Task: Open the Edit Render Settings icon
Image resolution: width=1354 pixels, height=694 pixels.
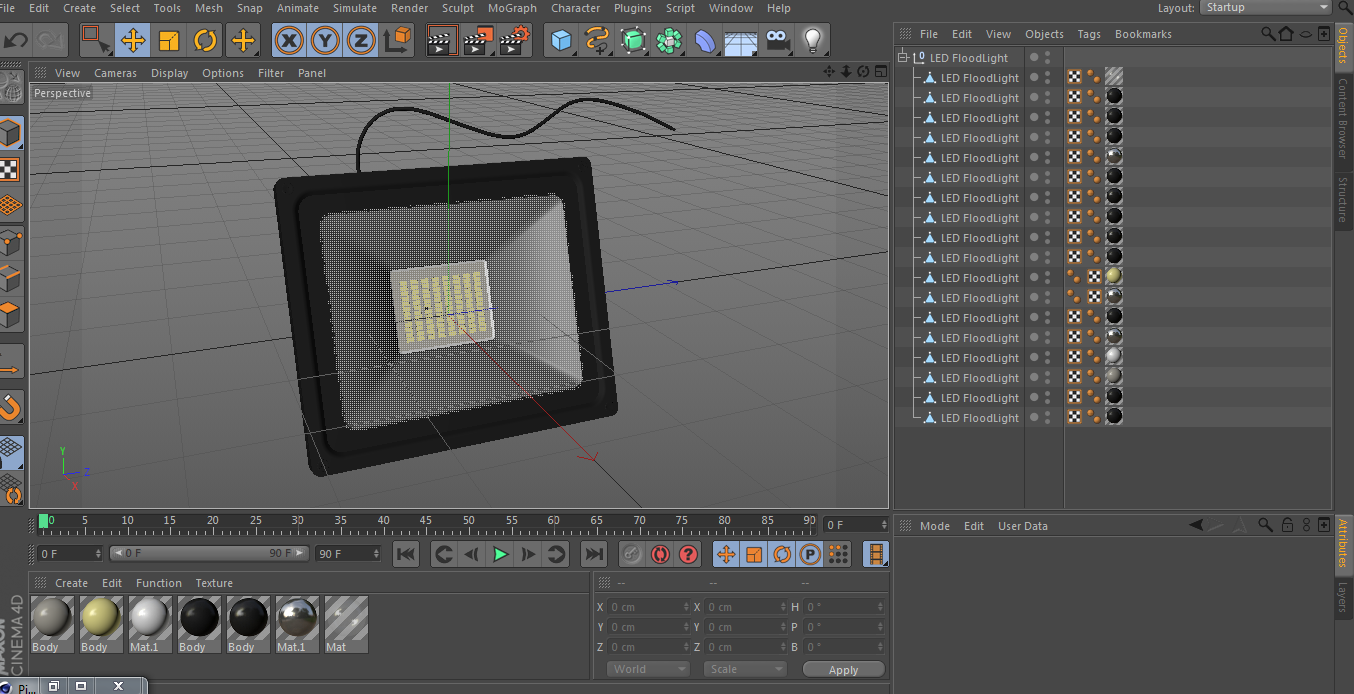Action: (x=514, y=41)
